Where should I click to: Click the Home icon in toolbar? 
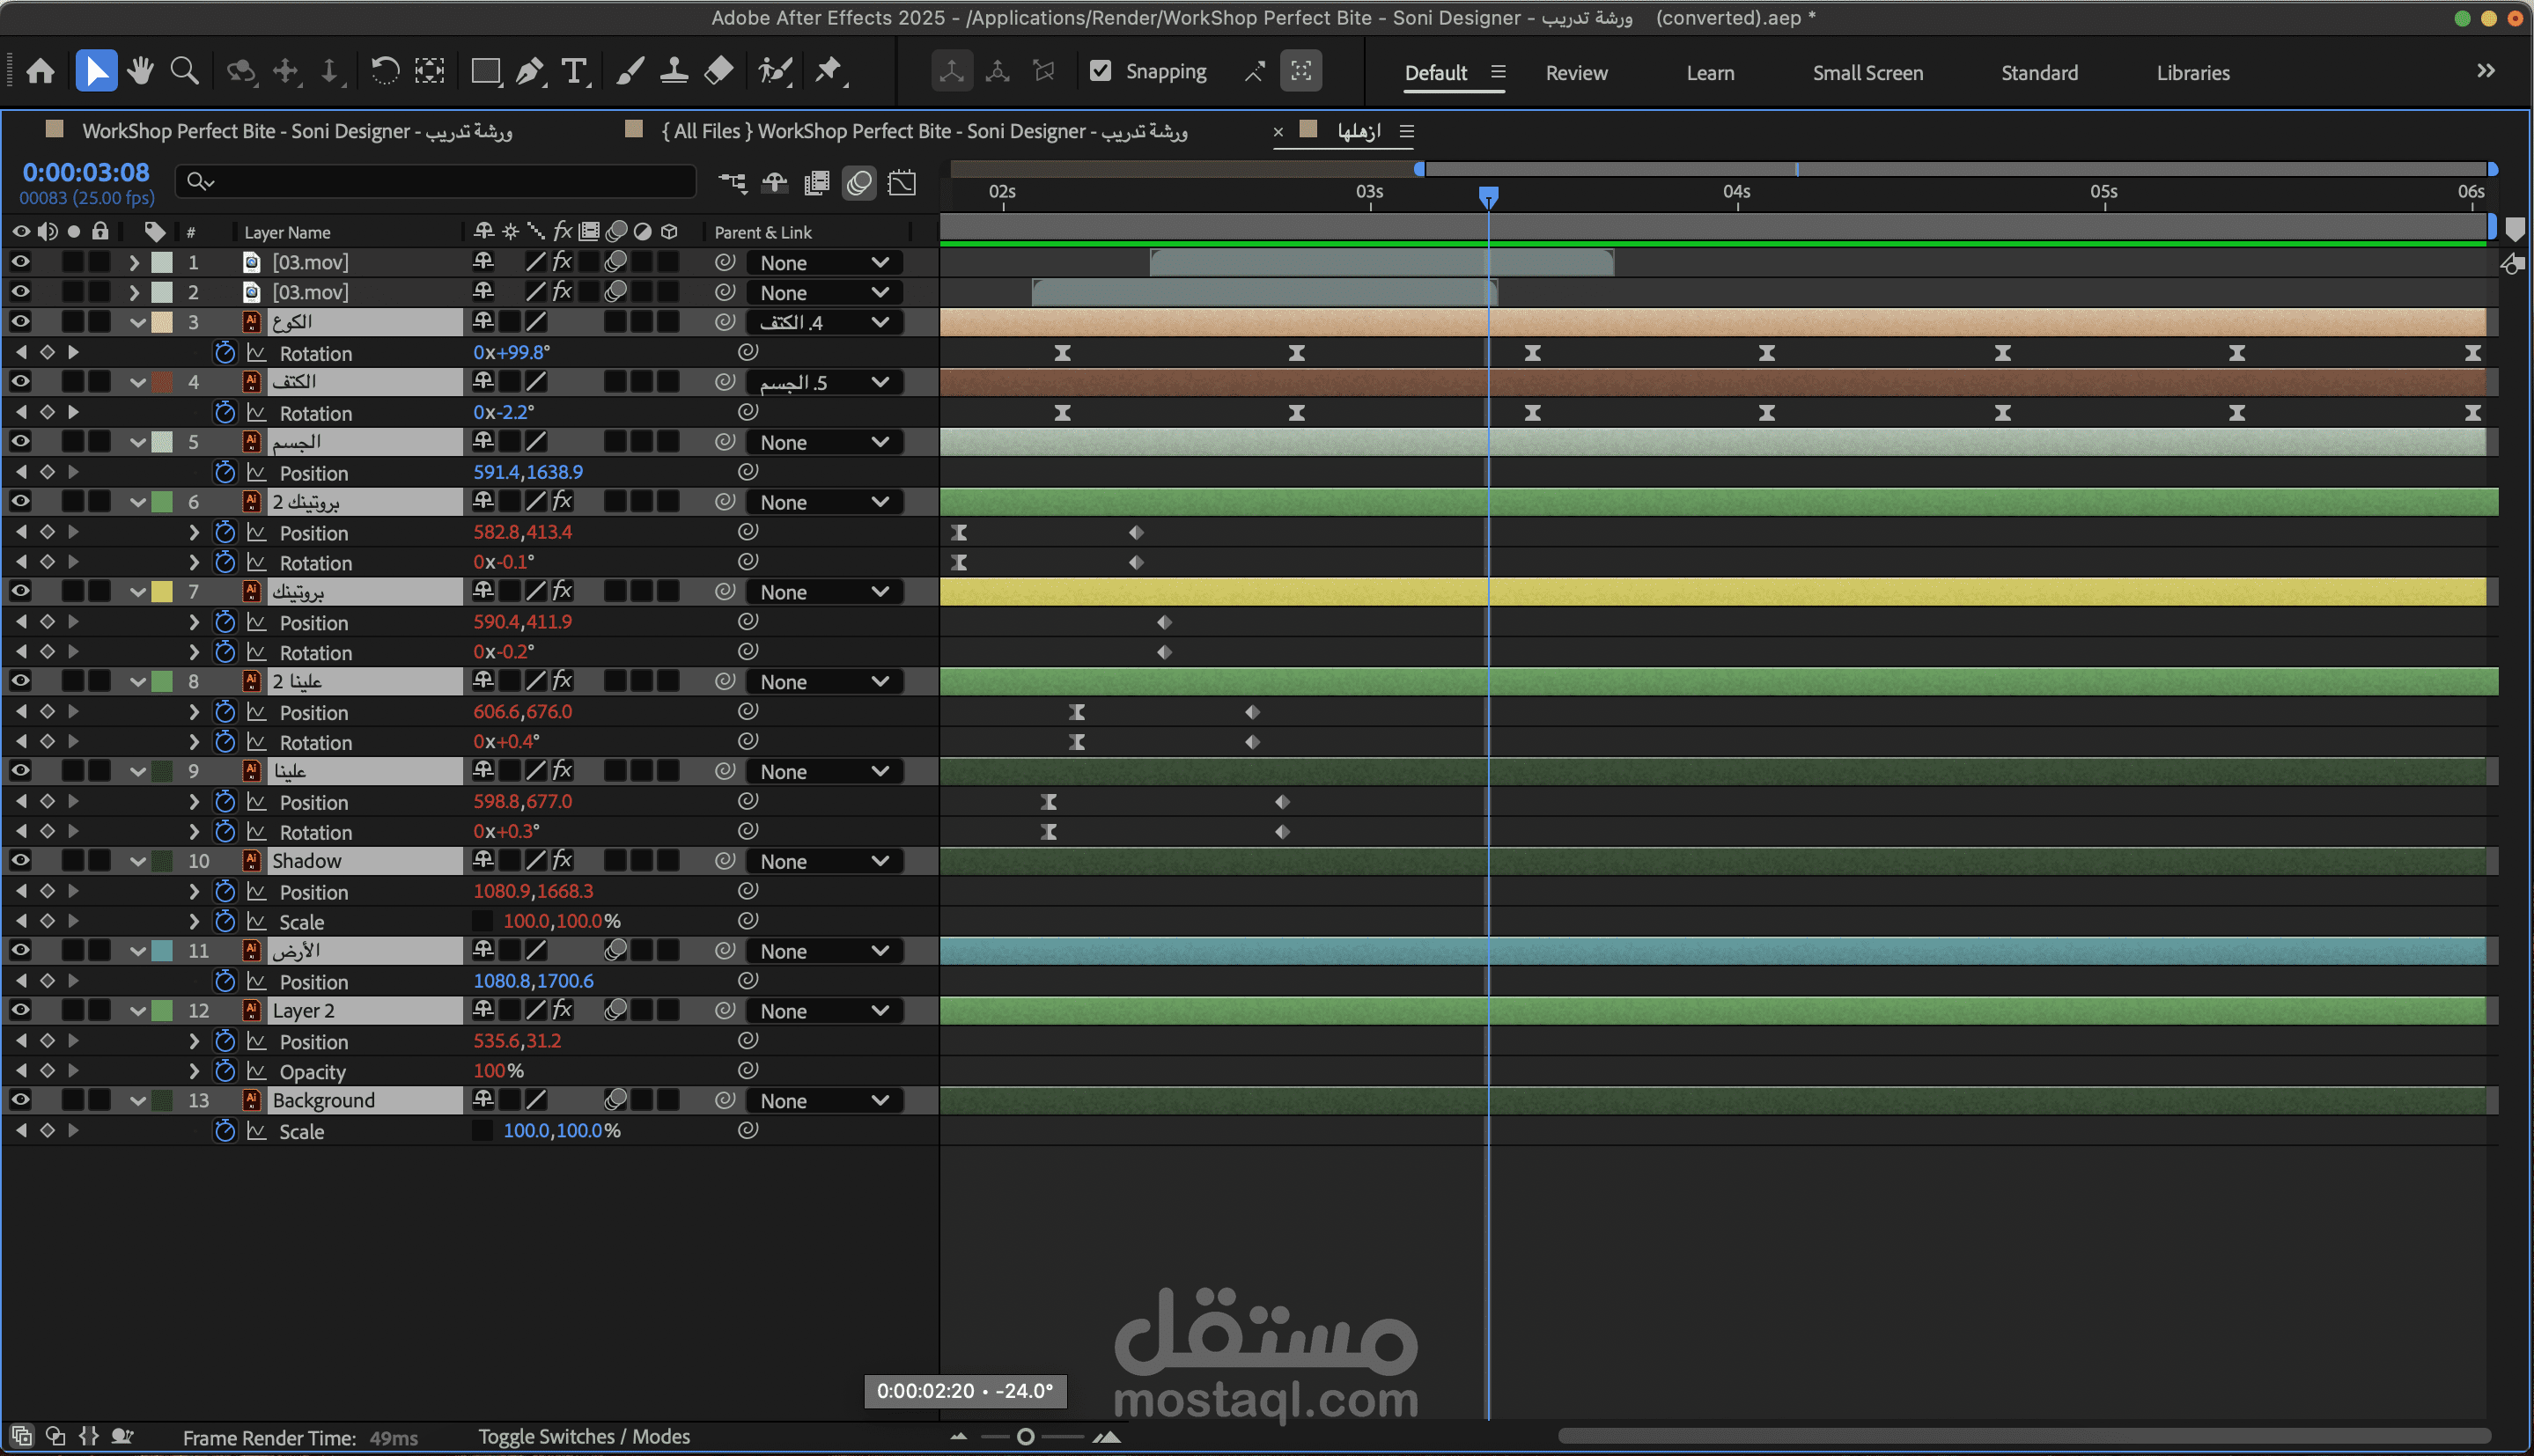[40, 71]
